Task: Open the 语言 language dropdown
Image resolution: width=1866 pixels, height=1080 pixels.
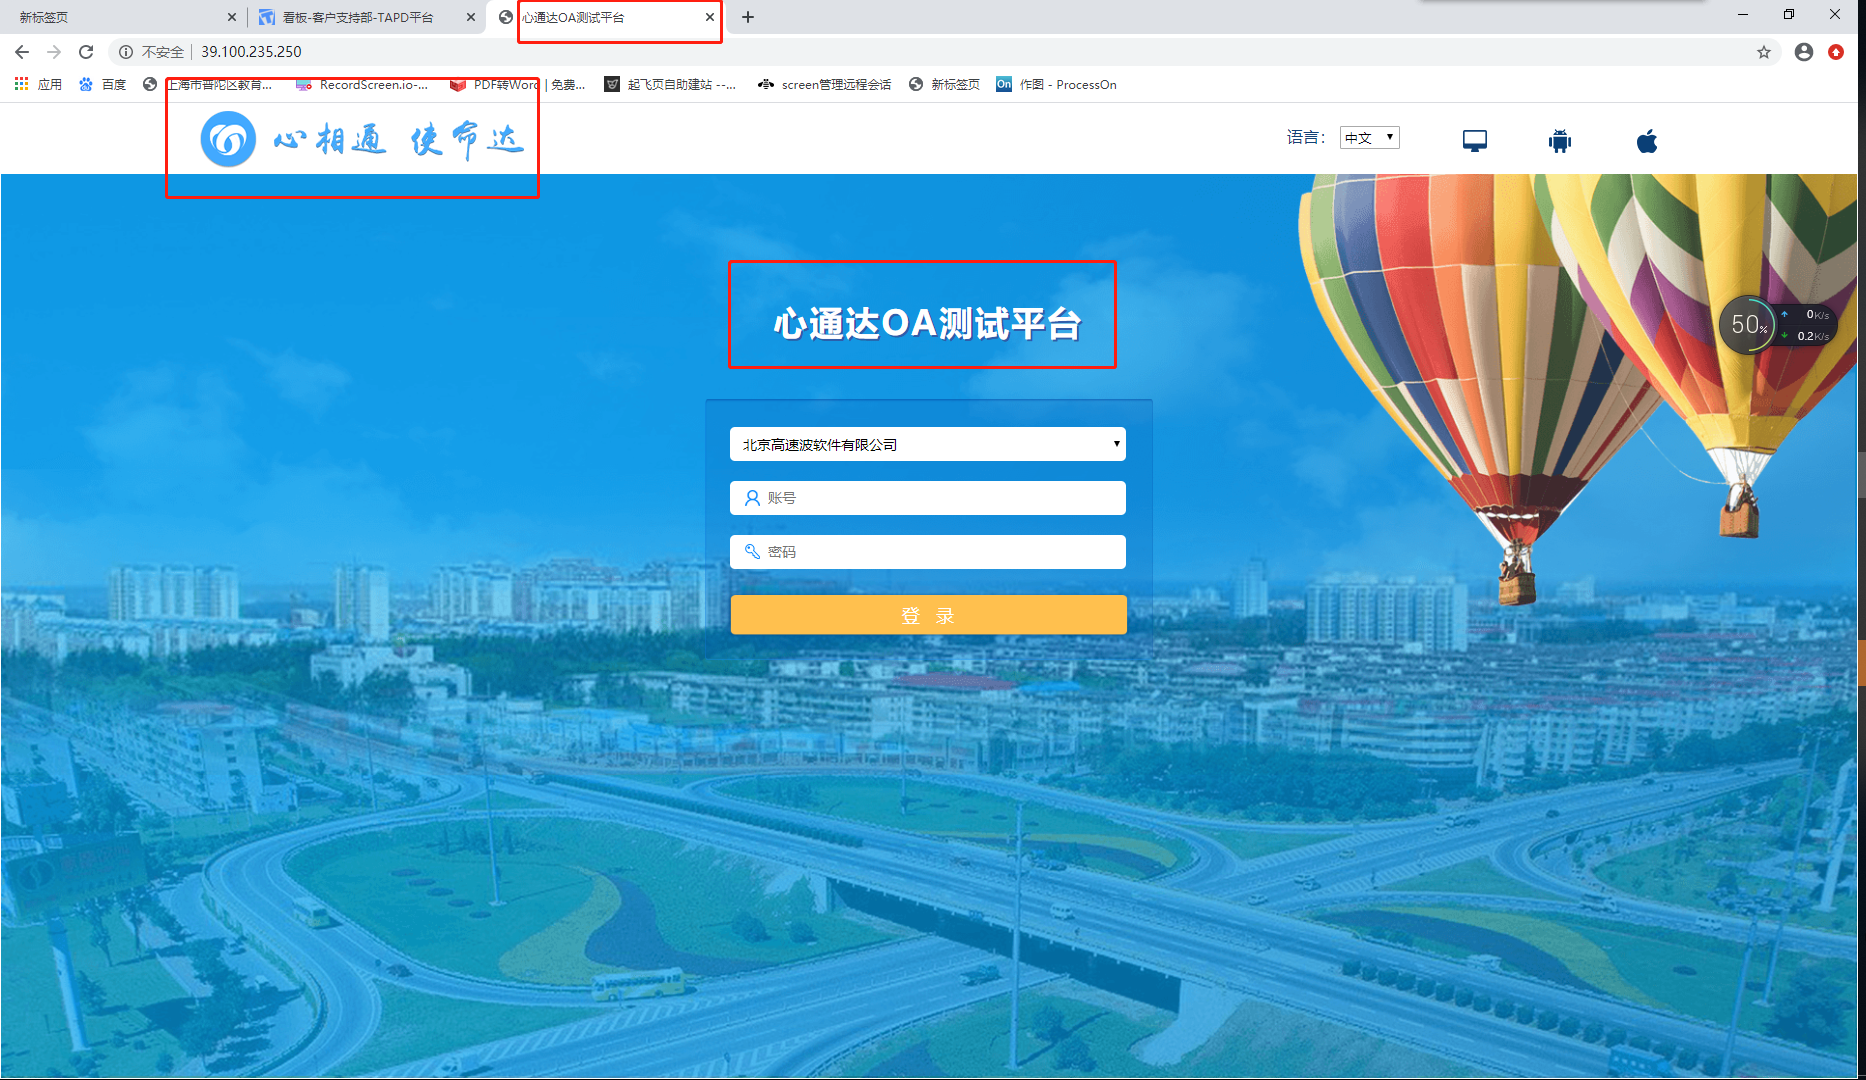Action: [1369, 138]
